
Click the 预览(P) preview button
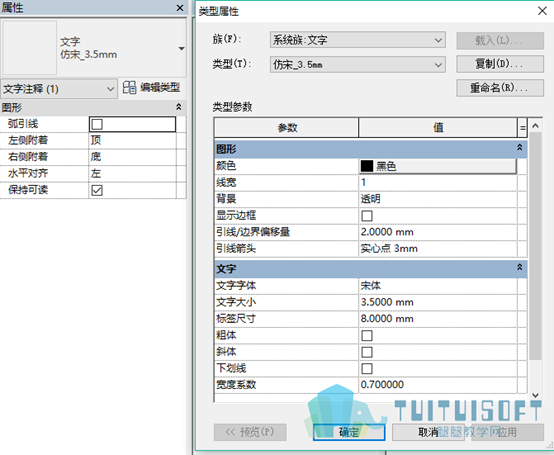pyautogui.click(x=250, y=432)
